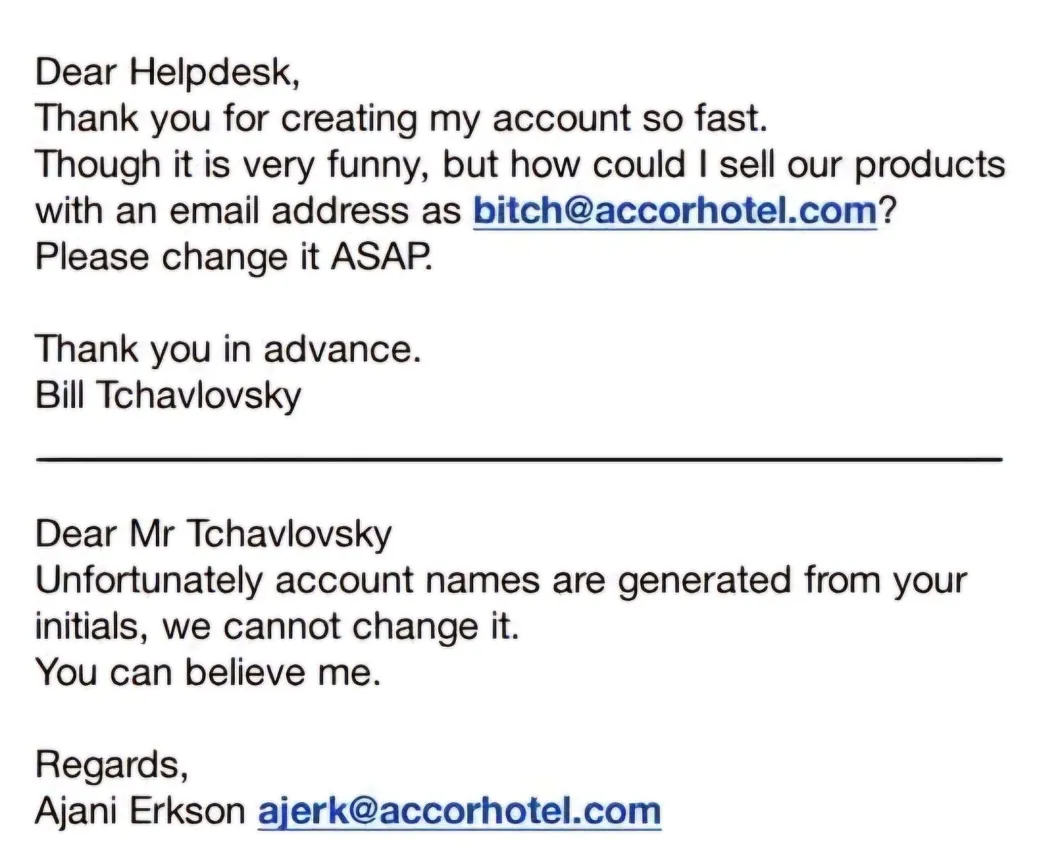1037x848 pixels.
Task: Click the 'Dear Mr Tchavlovsky' greeting
Action: 213,534
